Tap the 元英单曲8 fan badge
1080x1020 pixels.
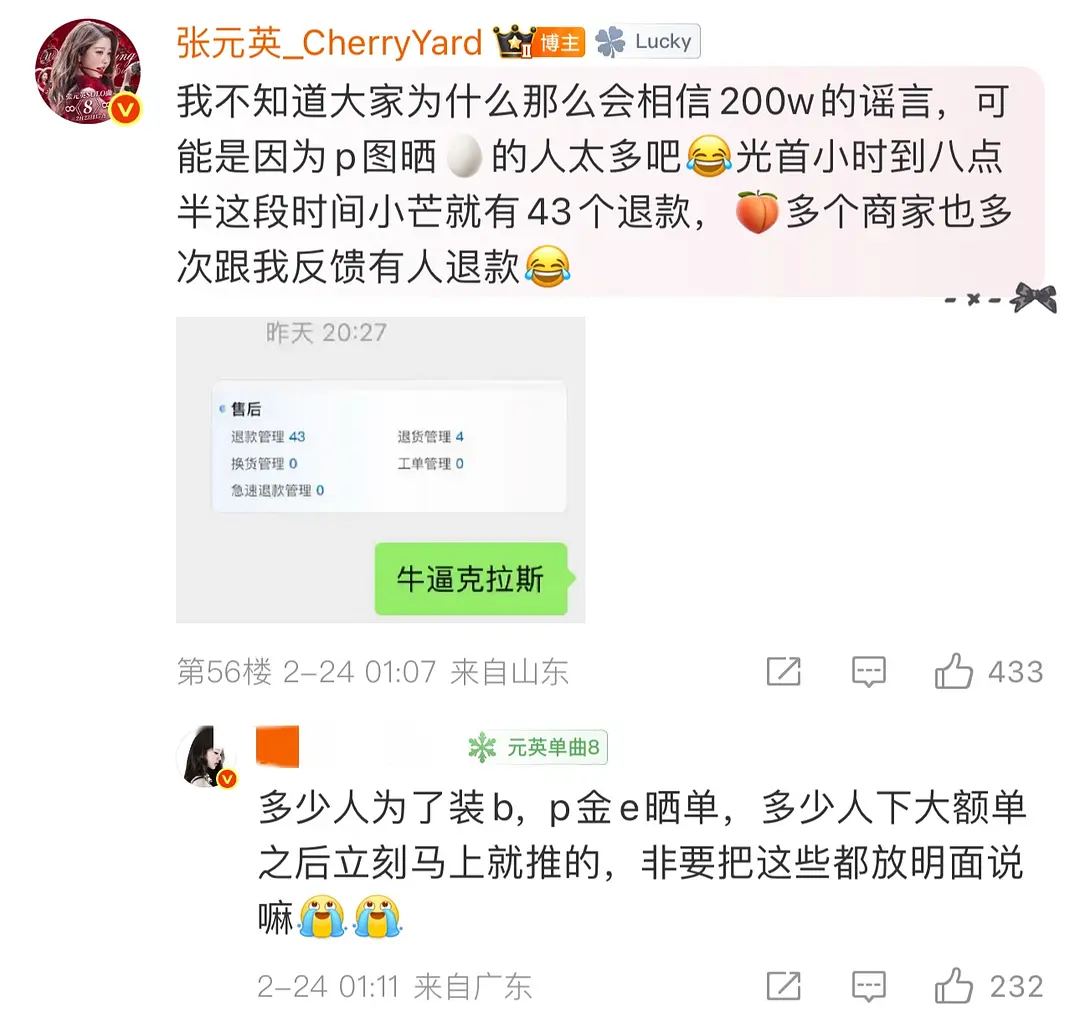pos(537,747)
